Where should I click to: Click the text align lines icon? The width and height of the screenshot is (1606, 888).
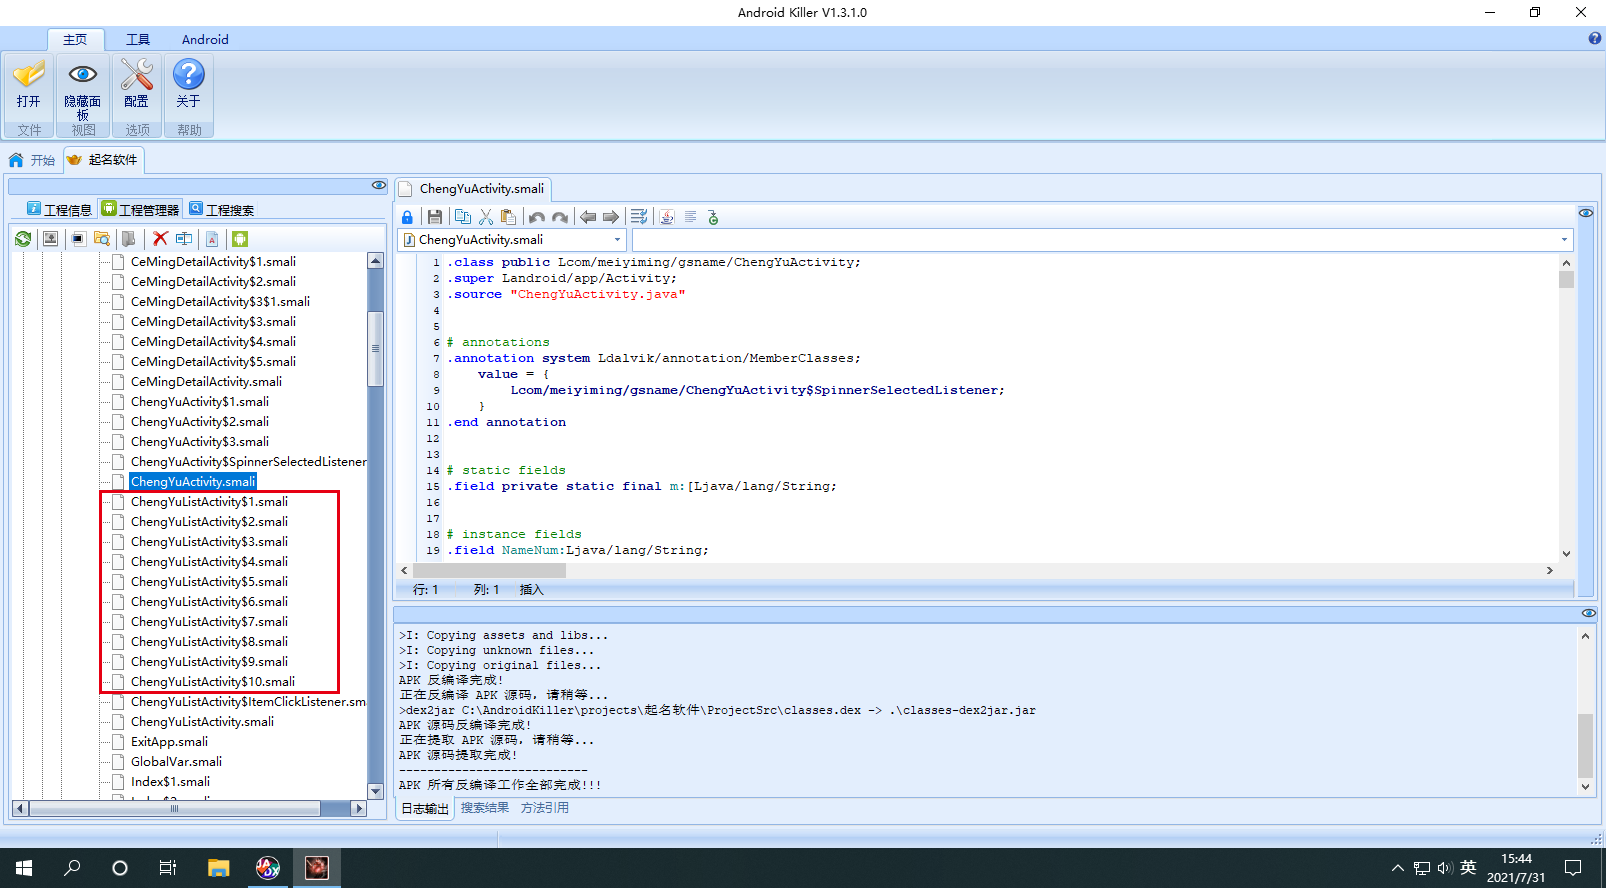tap(690, 217)
